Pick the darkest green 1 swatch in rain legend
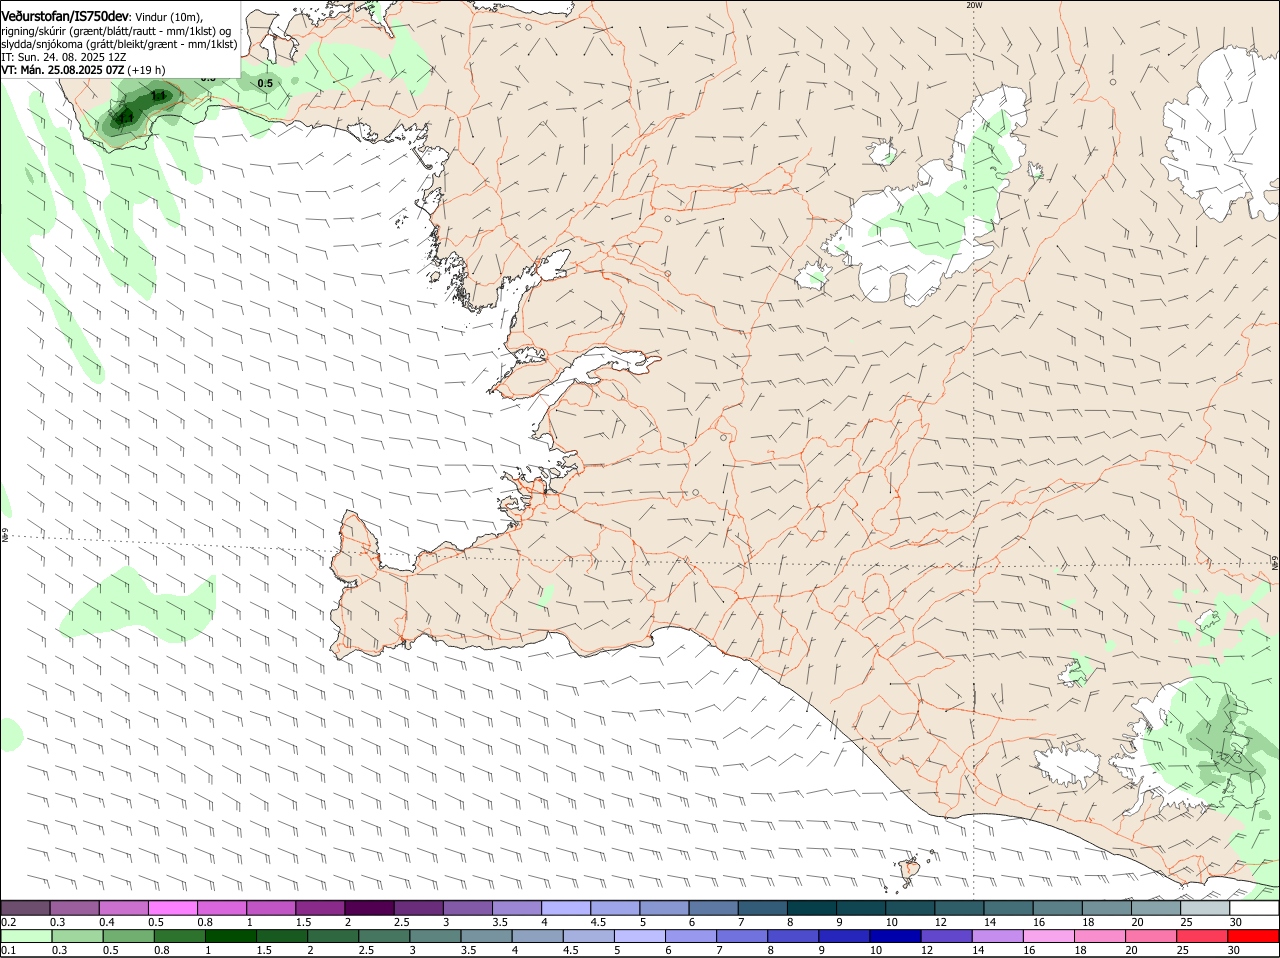Screen dimensions: 1280x958 pyautogui.click(x=230, y=935)
